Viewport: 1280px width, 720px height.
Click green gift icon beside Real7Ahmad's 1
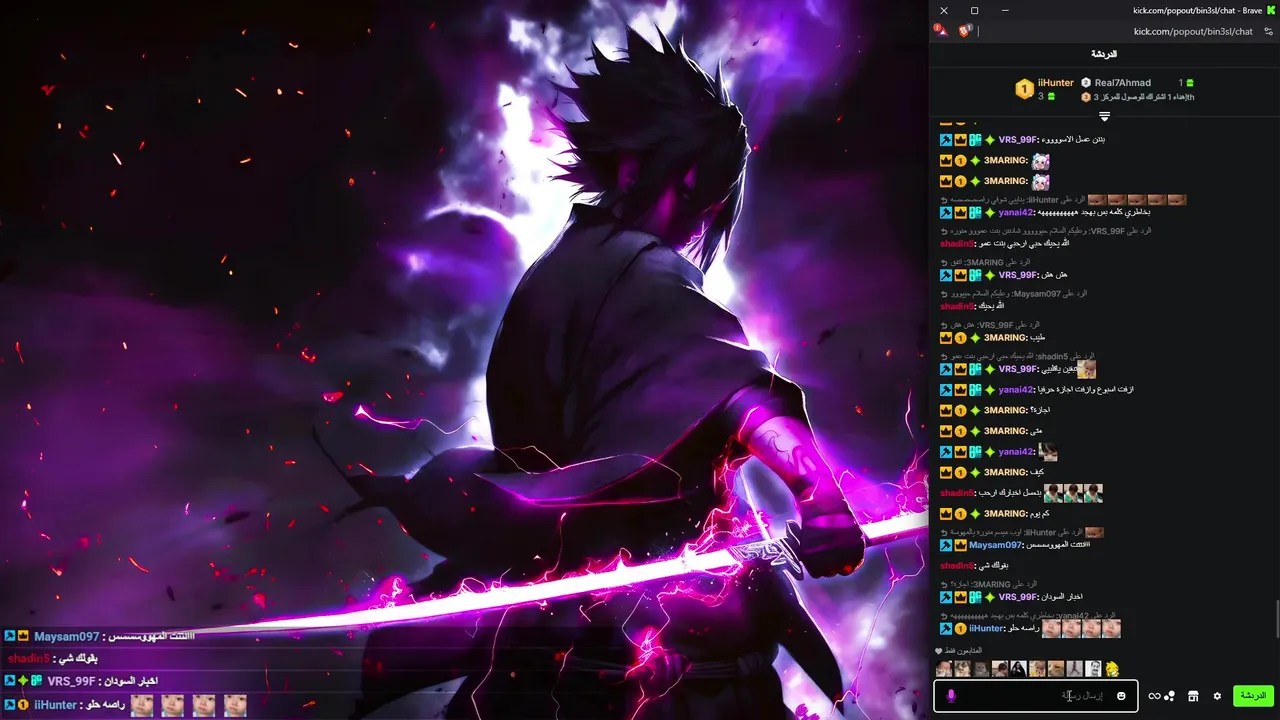coord(1190,83)
